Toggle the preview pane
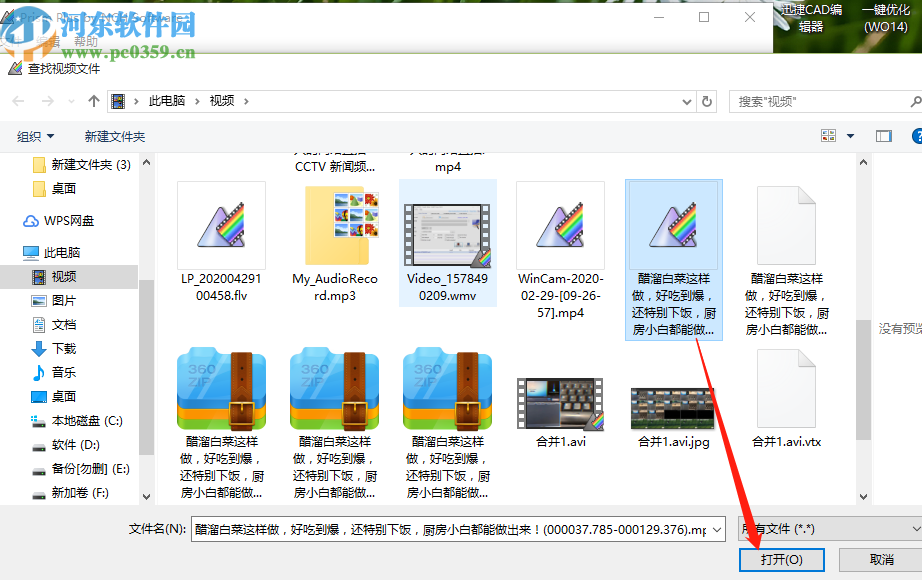Viewport: 922px width, 580px height. coord(882,136)
